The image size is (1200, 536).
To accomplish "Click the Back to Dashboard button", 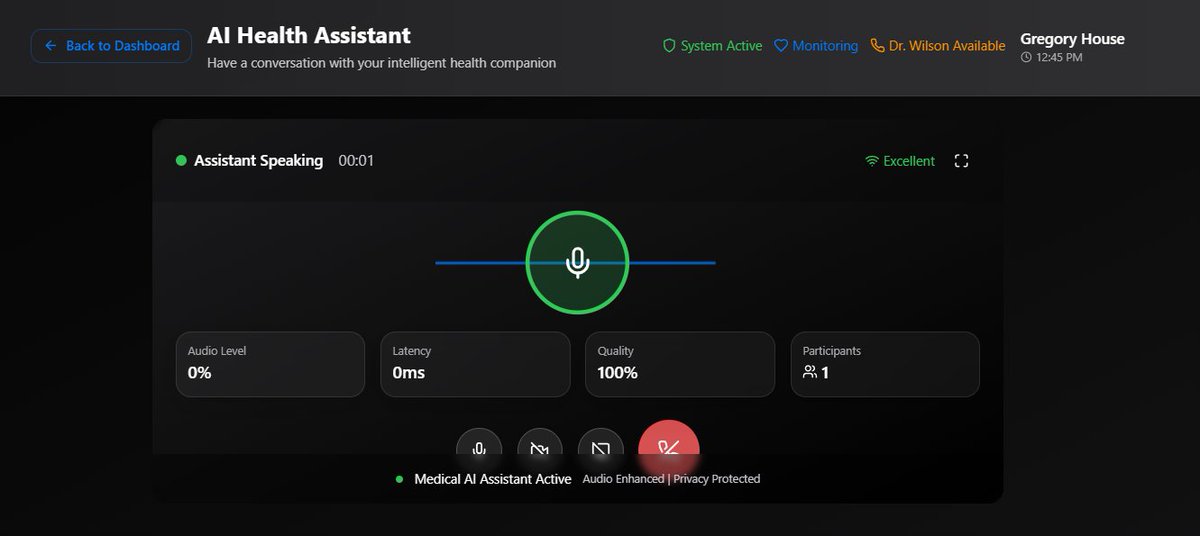I will pos(111,46).
